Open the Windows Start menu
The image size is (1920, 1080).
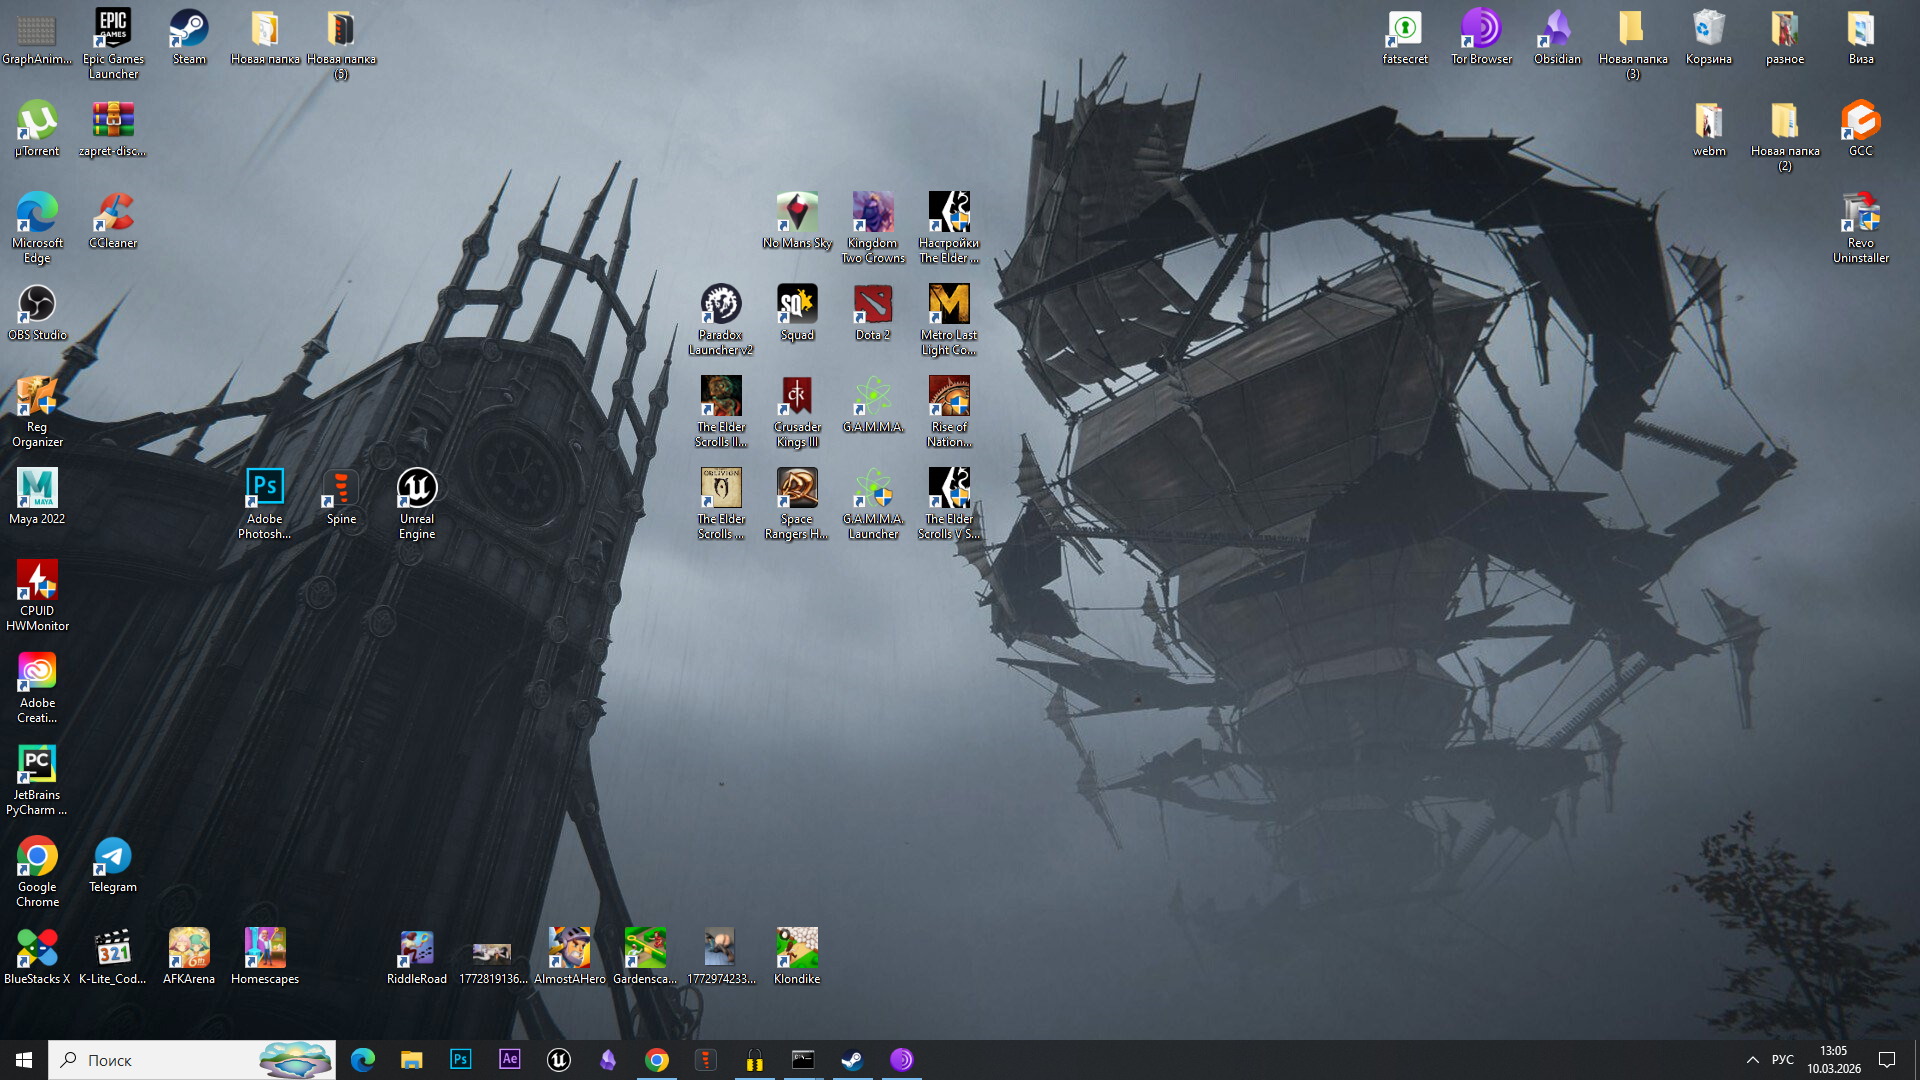[24, 1059]
